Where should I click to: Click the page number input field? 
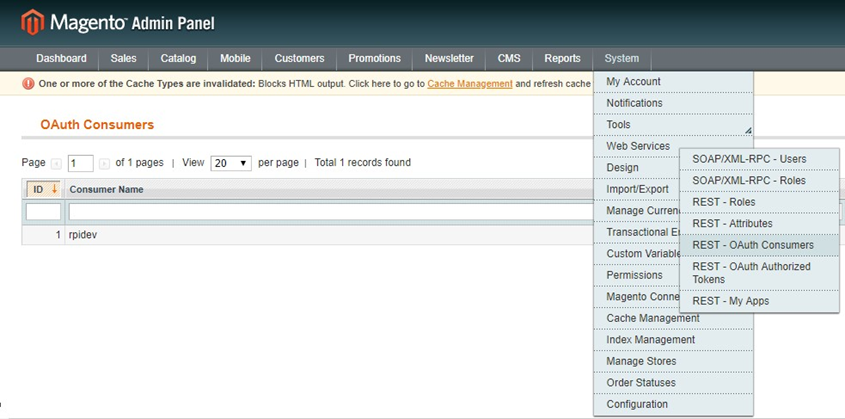80,163
